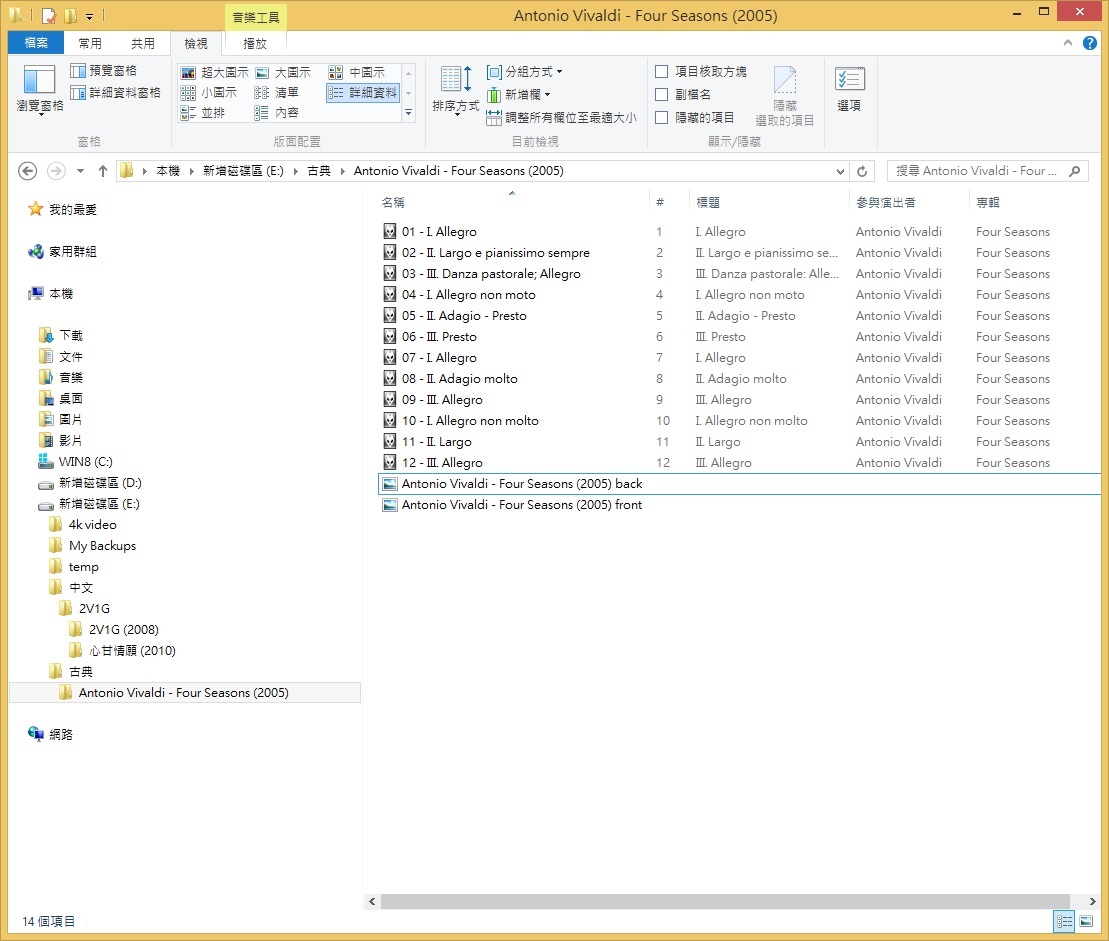
Task: Open the 新增欄 add columns dropdown
Action: [519, 94]
